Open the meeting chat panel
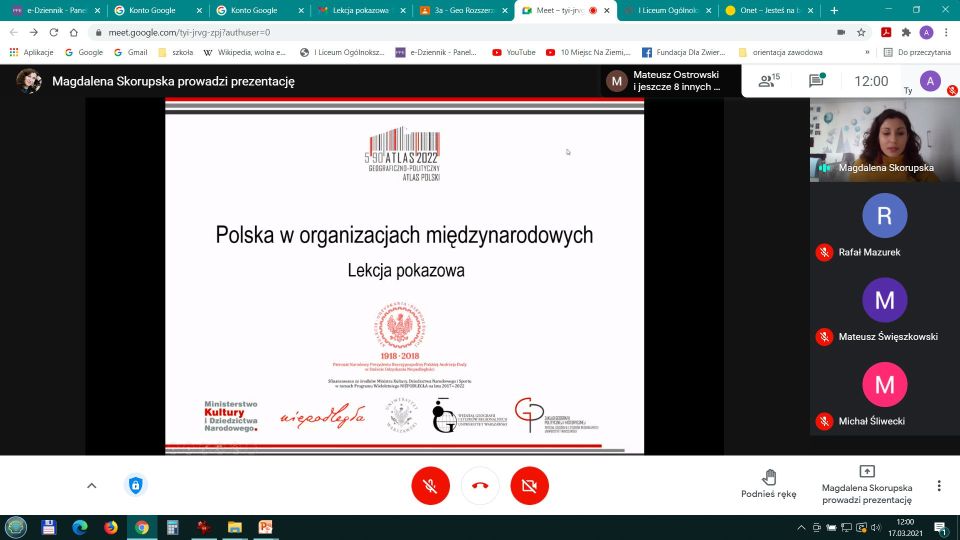This screenshot has width=960, height=540. [x=816, y=81]
